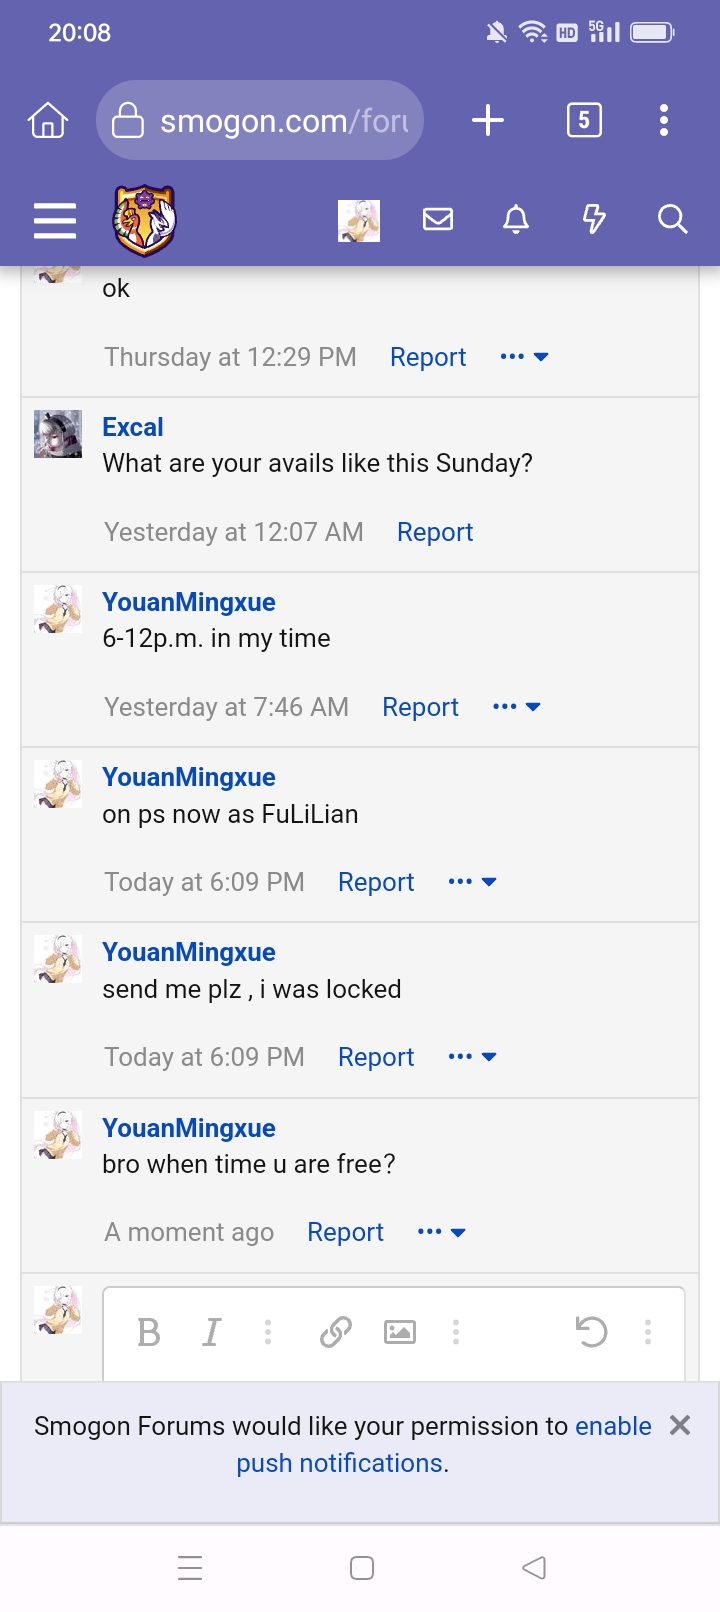
Task: Insert a link in the editor
Action: click(336, 1332)
